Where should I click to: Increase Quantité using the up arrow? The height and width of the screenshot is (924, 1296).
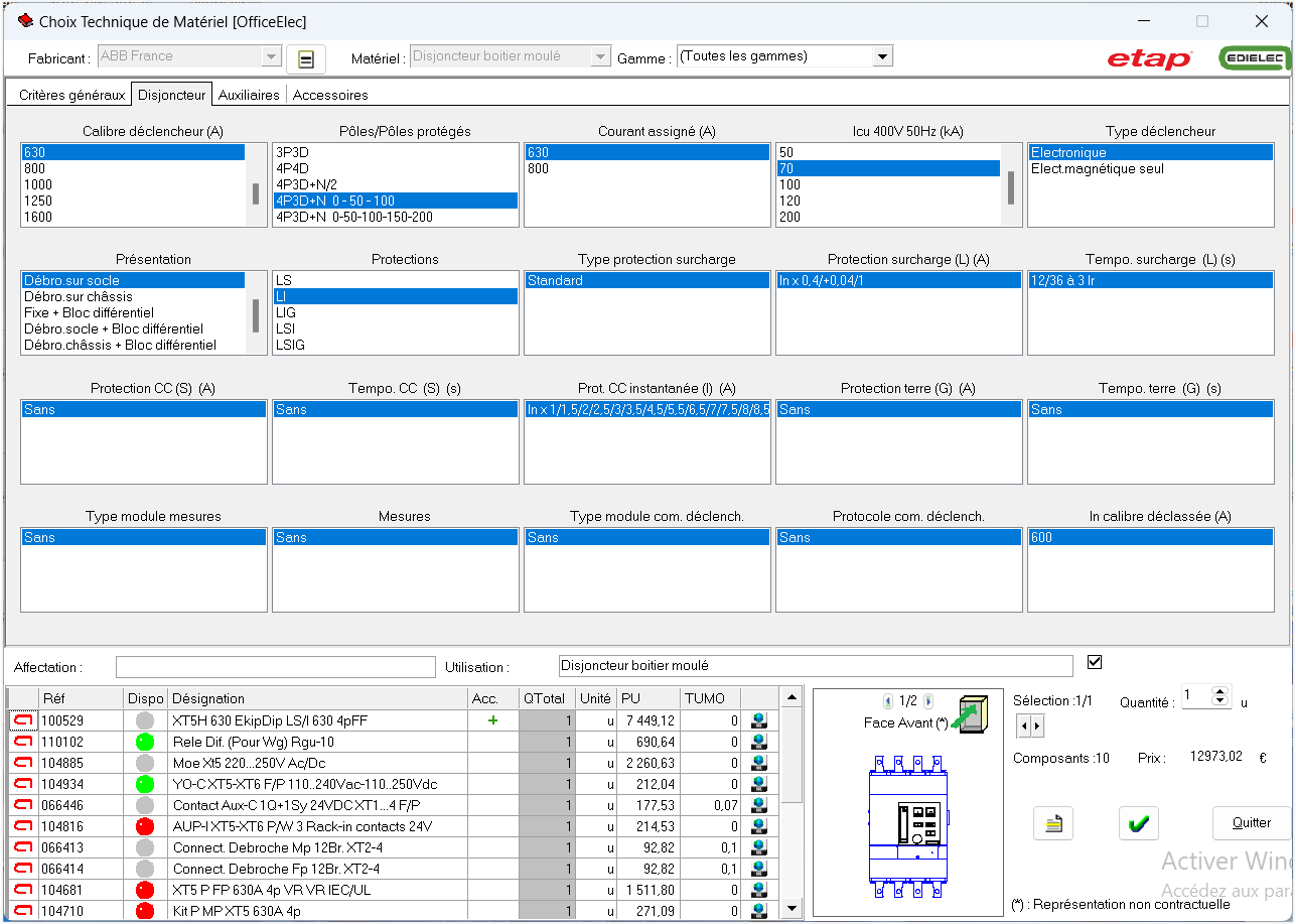pos(1219,691)
